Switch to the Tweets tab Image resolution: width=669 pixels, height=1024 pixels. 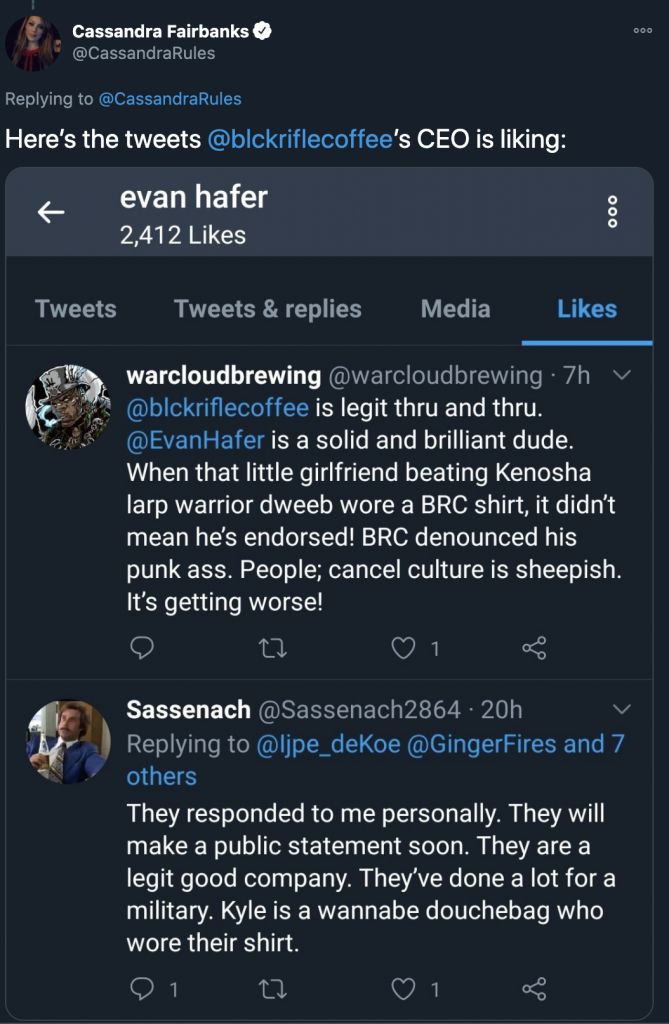pyautogui.click(x=76, y=309)
